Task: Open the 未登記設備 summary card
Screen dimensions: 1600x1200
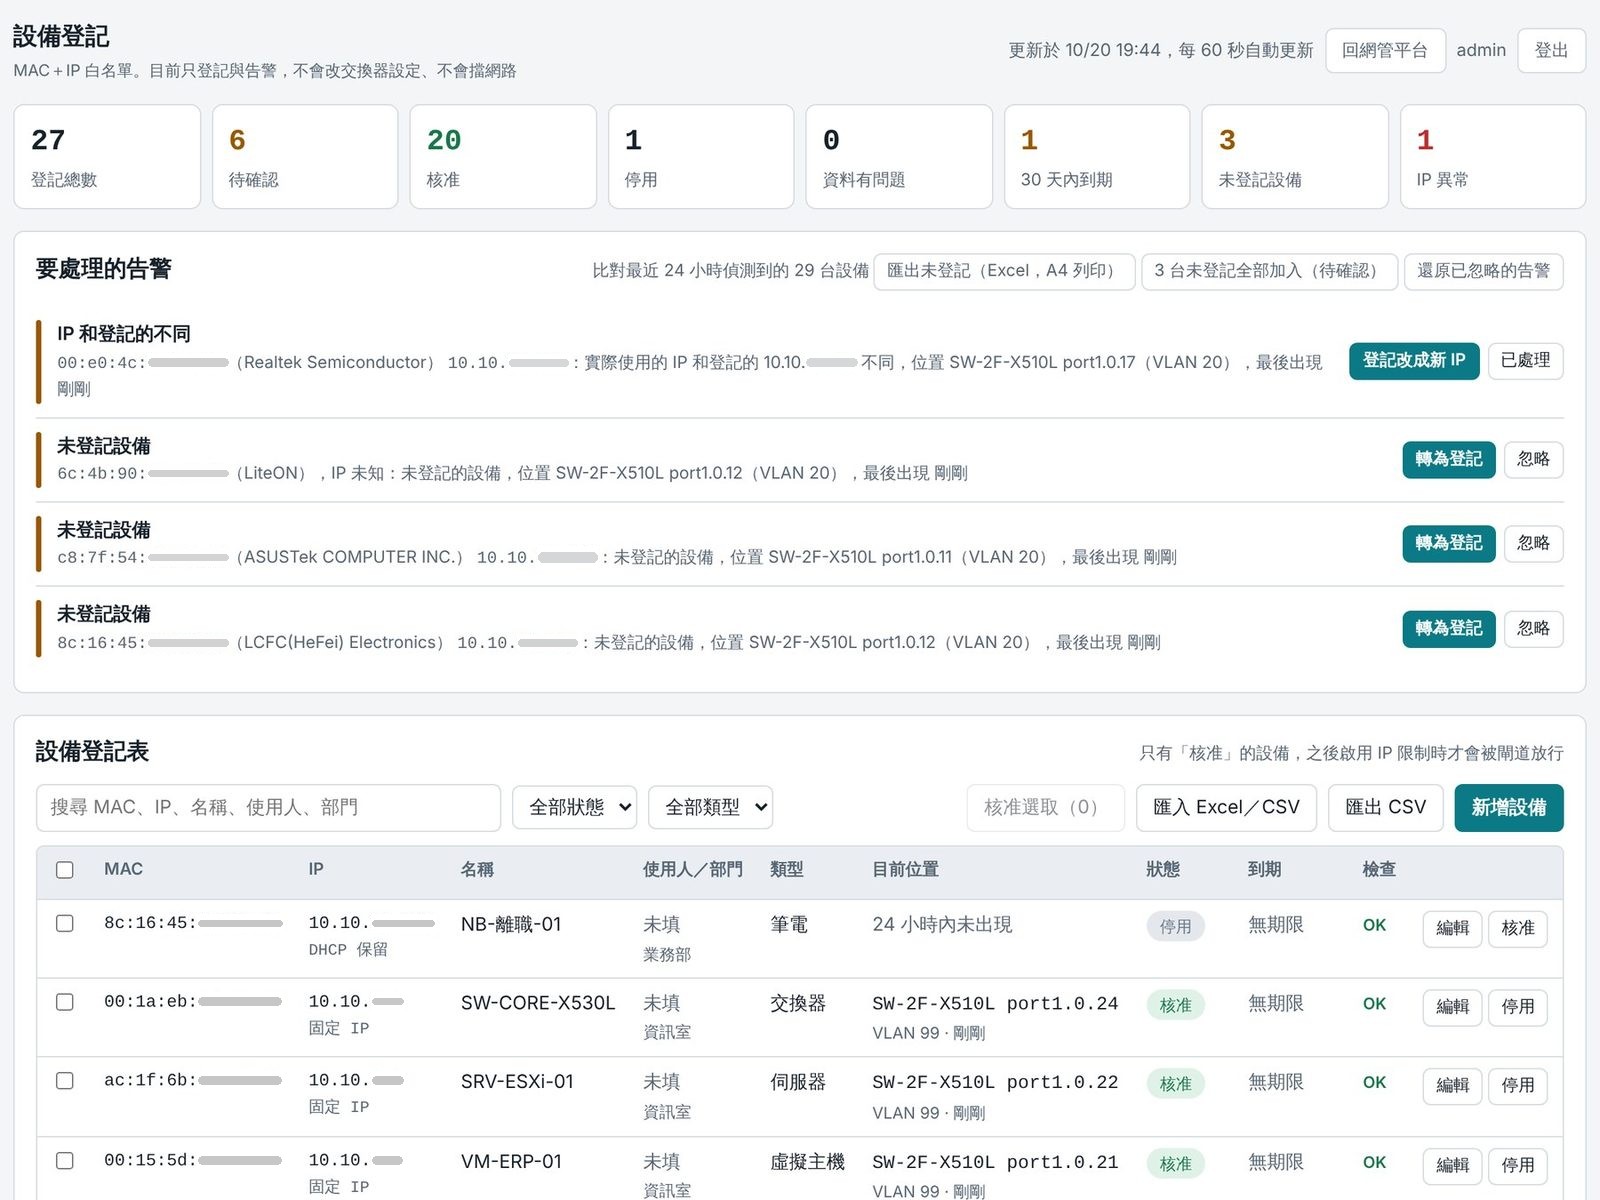Action: (1295, 157)
